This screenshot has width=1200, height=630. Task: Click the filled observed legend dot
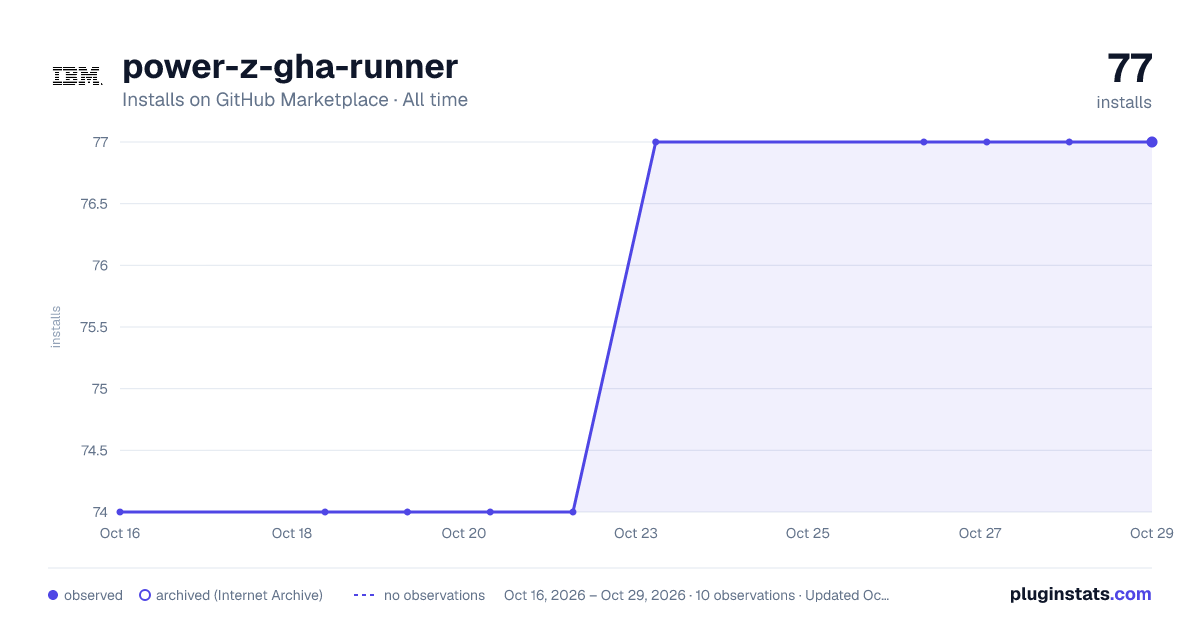pos(53,595)
